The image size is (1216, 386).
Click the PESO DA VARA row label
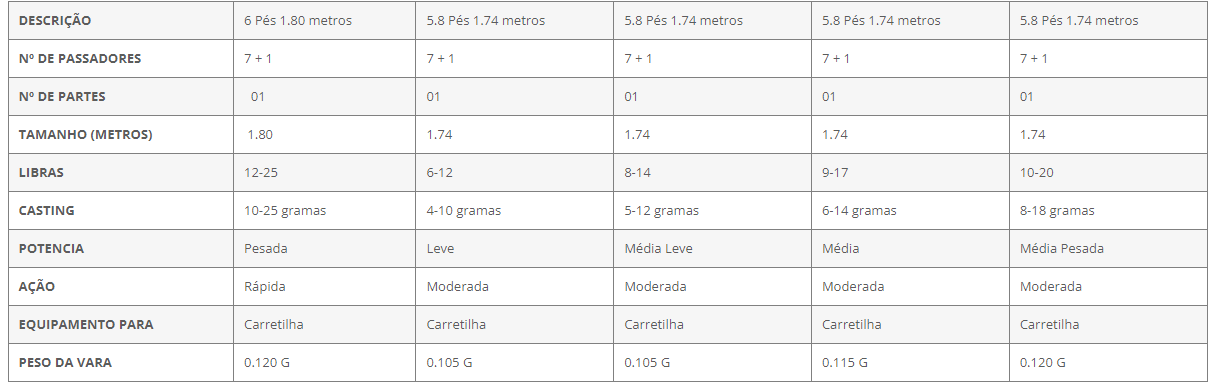coord(120,362)
